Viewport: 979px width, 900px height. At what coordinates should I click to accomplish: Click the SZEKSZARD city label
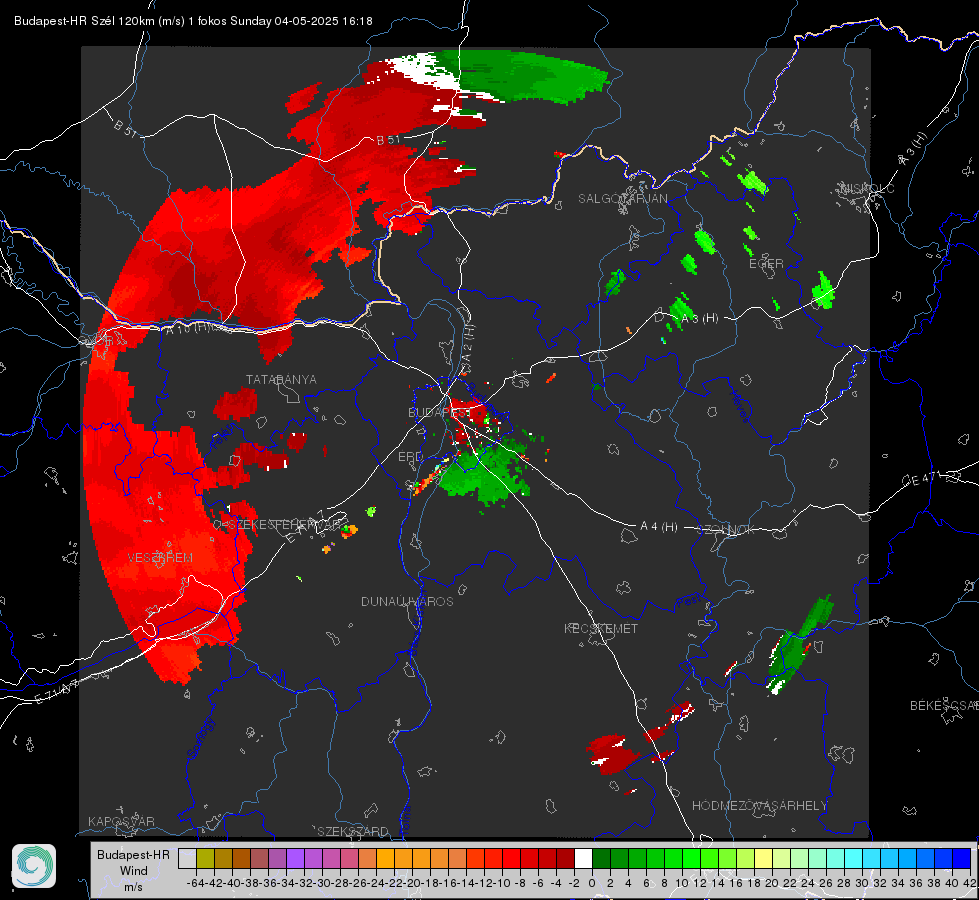[x=353, y=831]
